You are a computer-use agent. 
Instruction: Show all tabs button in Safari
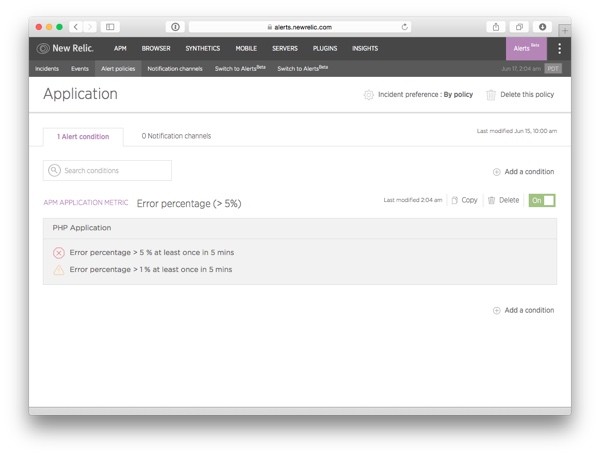click(519, 27)
